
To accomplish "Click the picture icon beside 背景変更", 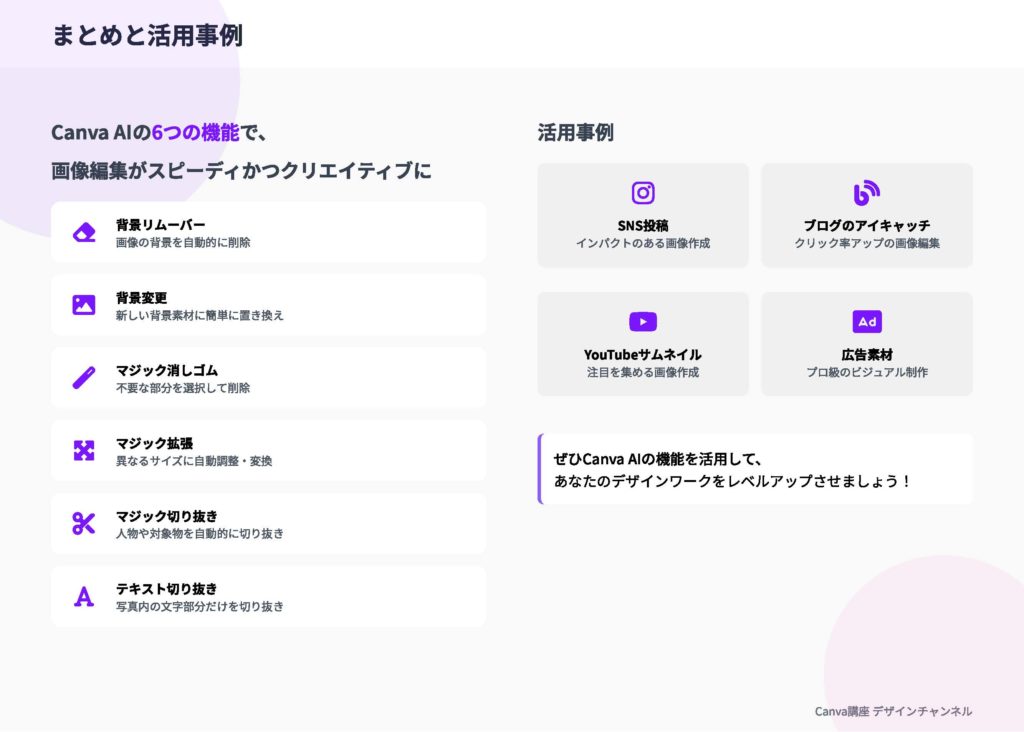I will (x=84, y=305).
